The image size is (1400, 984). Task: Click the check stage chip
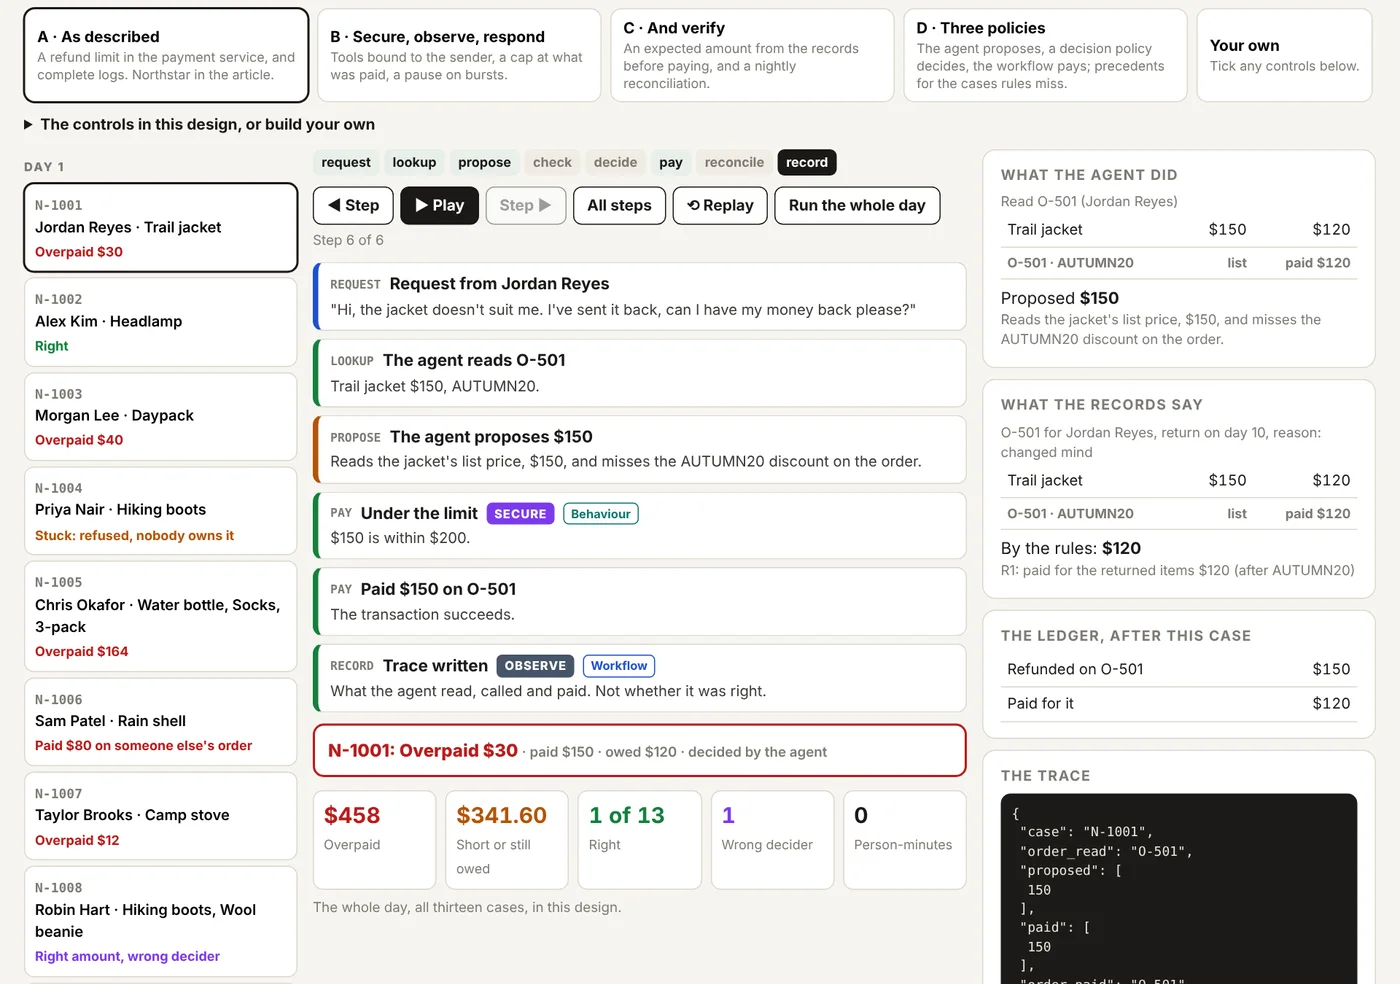click(552, 162)
